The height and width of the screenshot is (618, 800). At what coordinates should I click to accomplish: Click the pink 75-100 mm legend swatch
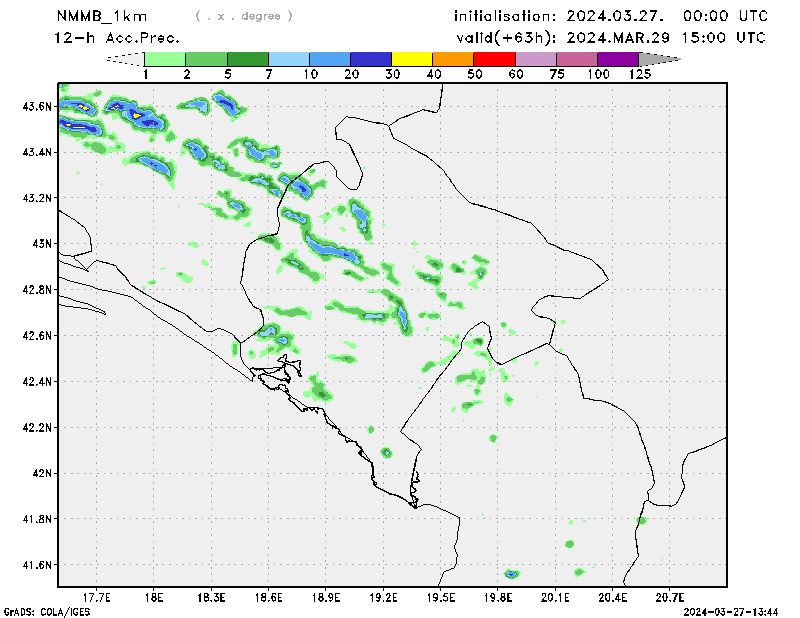[577, 59]
